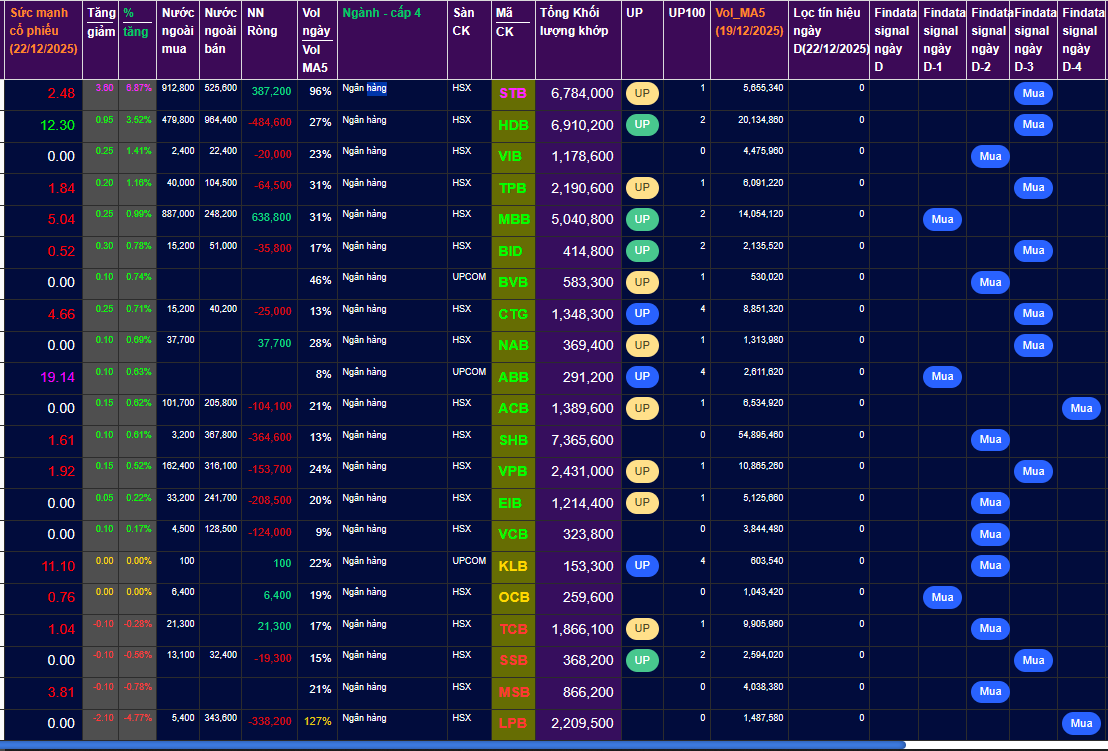This screenshot has width=1108, height=751.
Task: Click the yellow UP badge in TCB row
Action: click(642, 628)
